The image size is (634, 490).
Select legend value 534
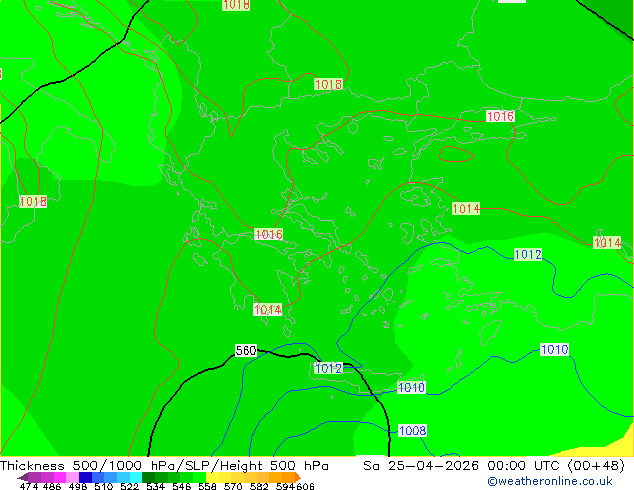[x=155, y=486]
